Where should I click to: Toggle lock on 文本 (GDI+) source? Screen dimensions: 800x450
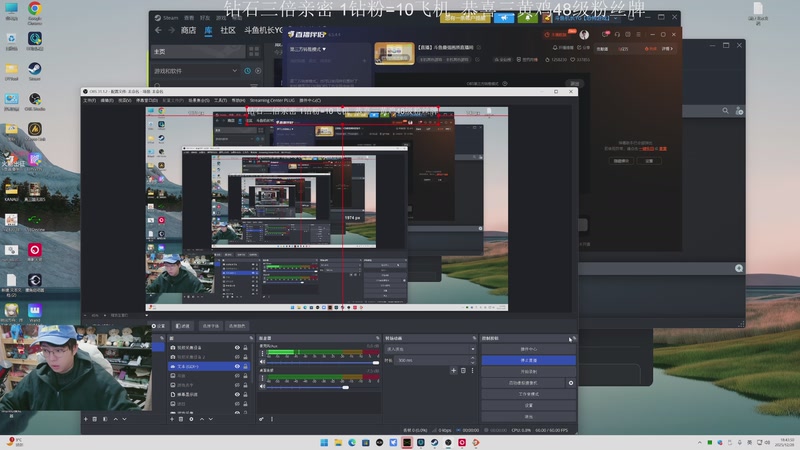(x=245, y=366)
